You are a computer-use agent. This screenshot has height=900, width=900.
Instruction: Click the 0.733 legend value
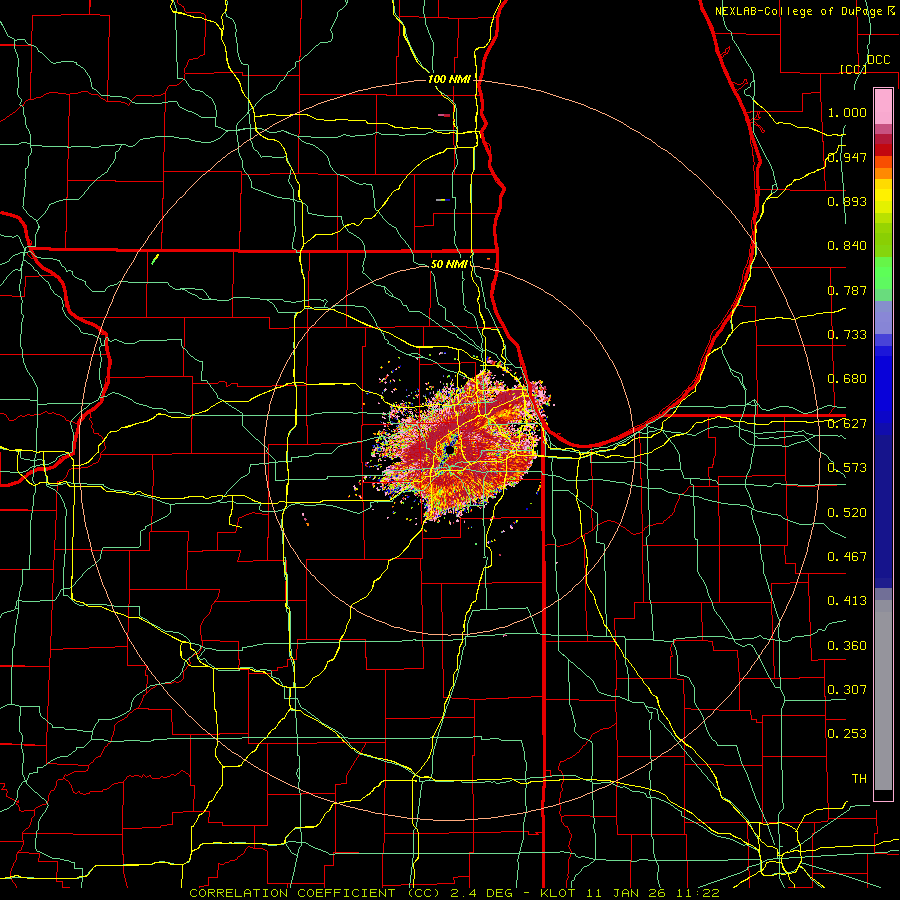[847, 335]
